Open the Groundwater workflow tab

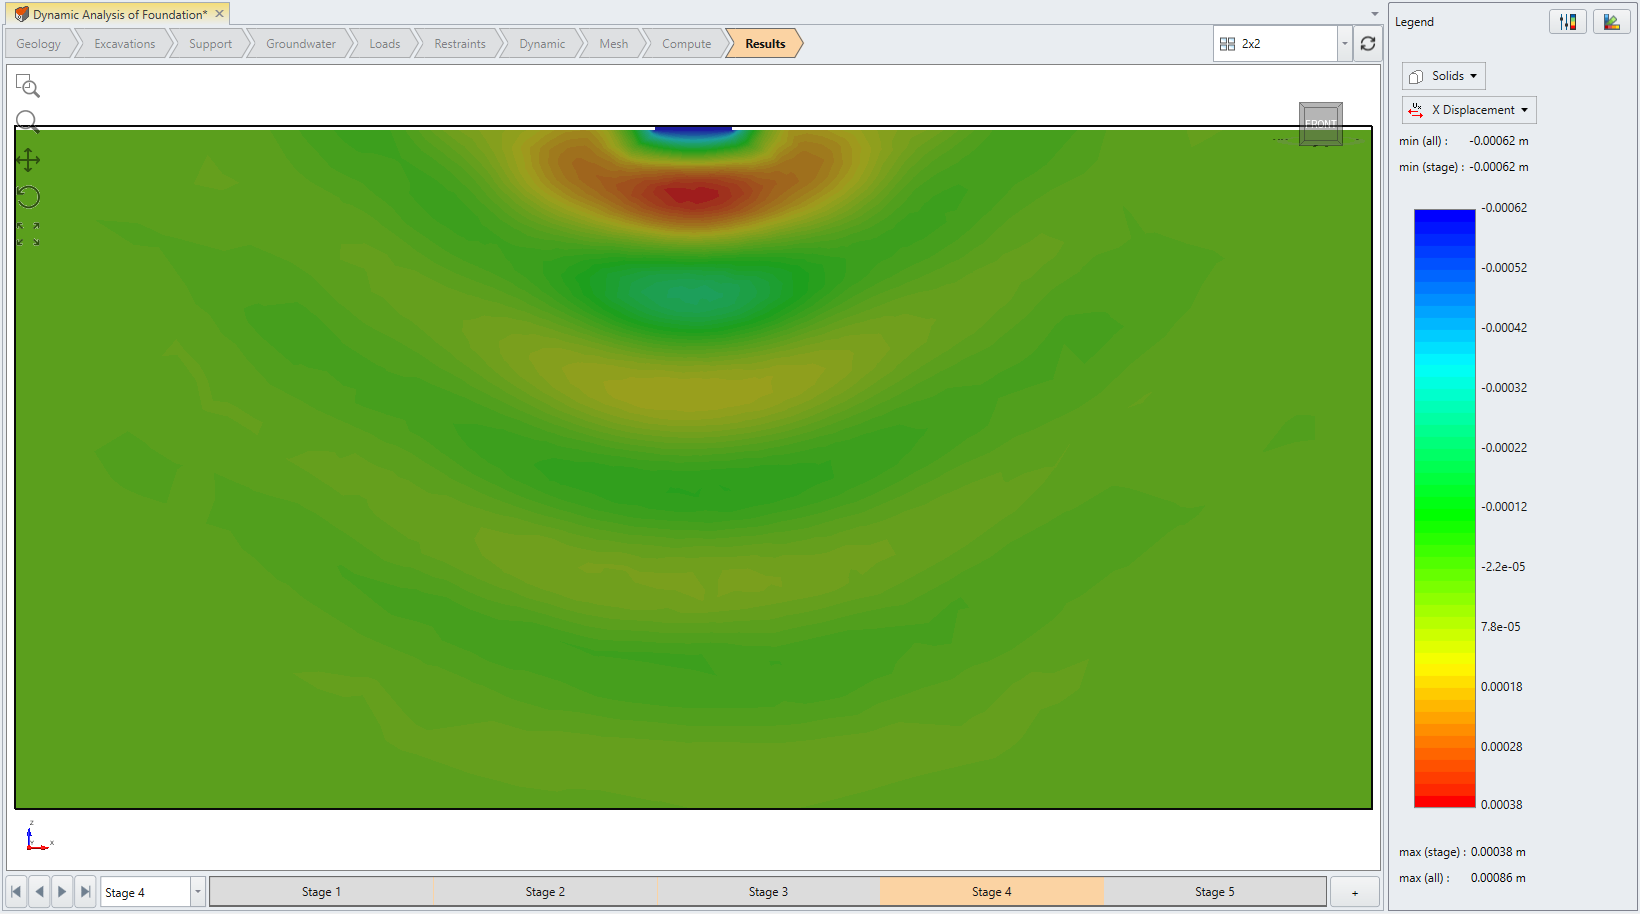tap(301, 44)
